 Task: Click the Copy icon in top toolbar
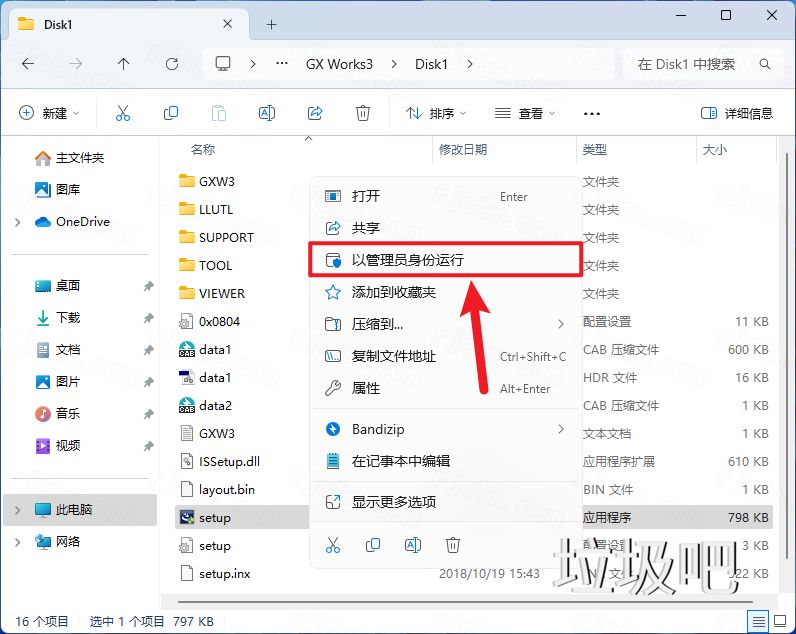pos(171,113)
